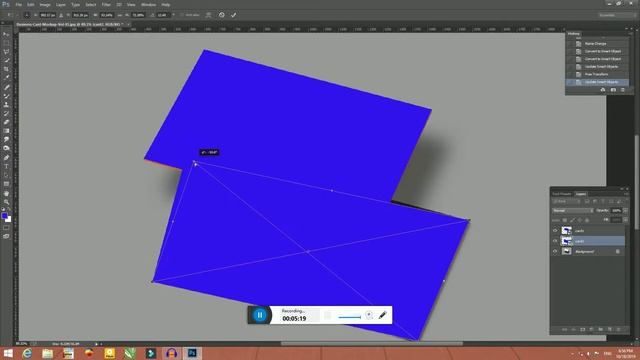Select the Horizontal Type tool
Image resolution: width=640 pixels, height=360 pixels.
pos(6,166)
